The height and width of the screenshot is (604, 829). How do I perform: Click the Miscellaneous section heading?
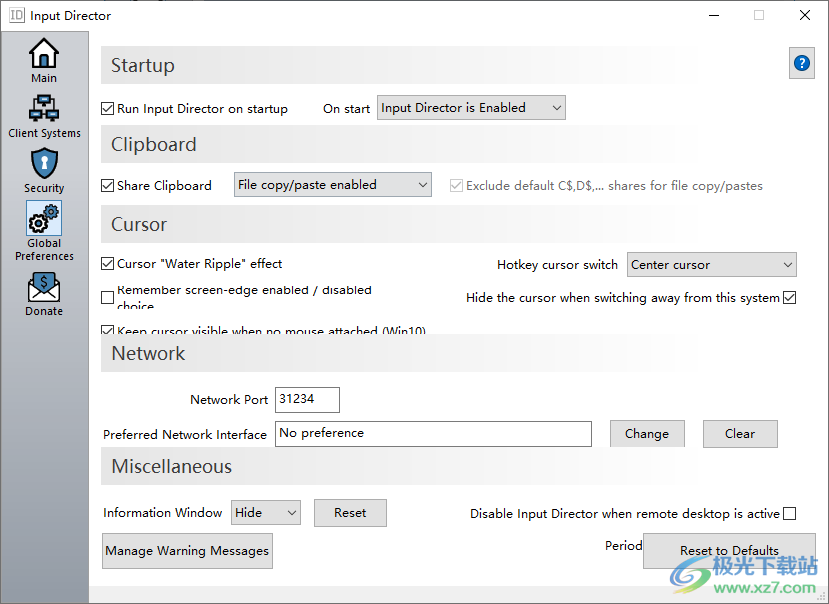click(x=172, y=466)
